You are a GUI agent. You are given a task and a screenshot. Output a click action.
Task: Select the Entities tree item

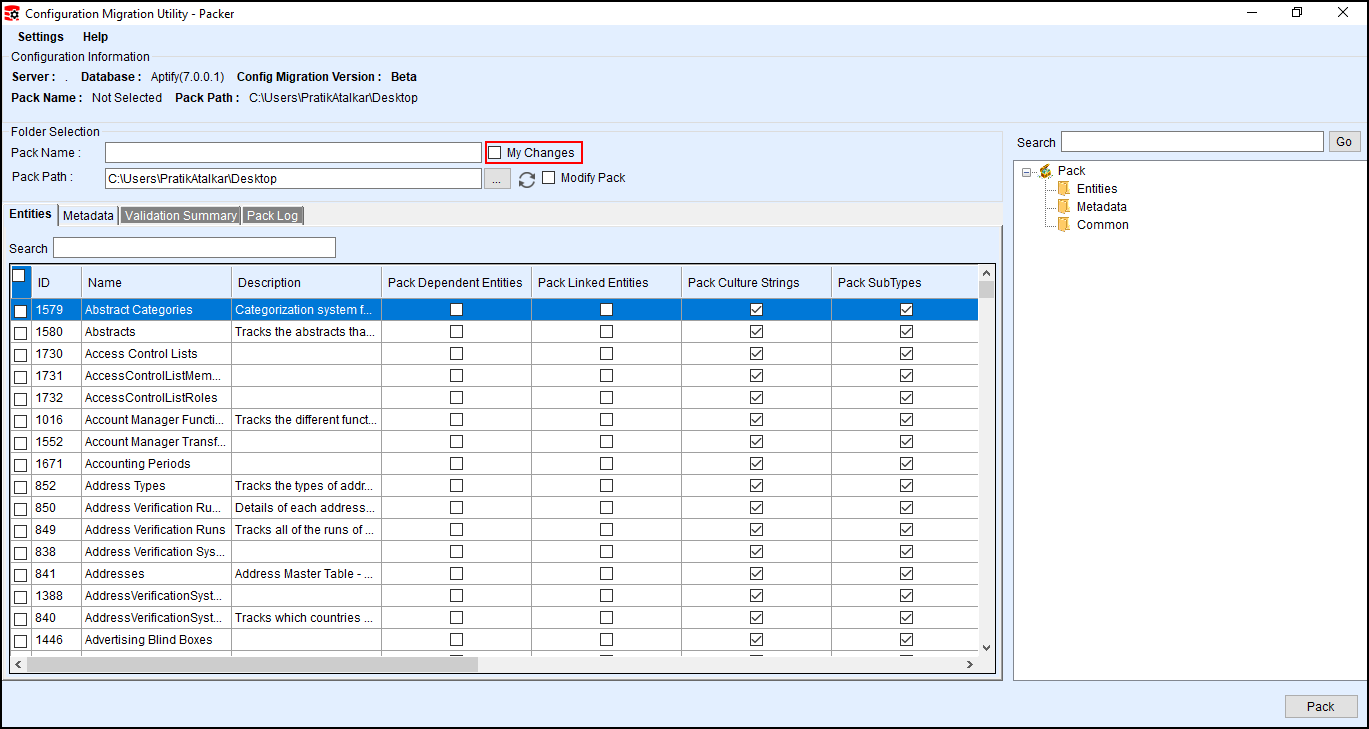[x=1097, y=189]
